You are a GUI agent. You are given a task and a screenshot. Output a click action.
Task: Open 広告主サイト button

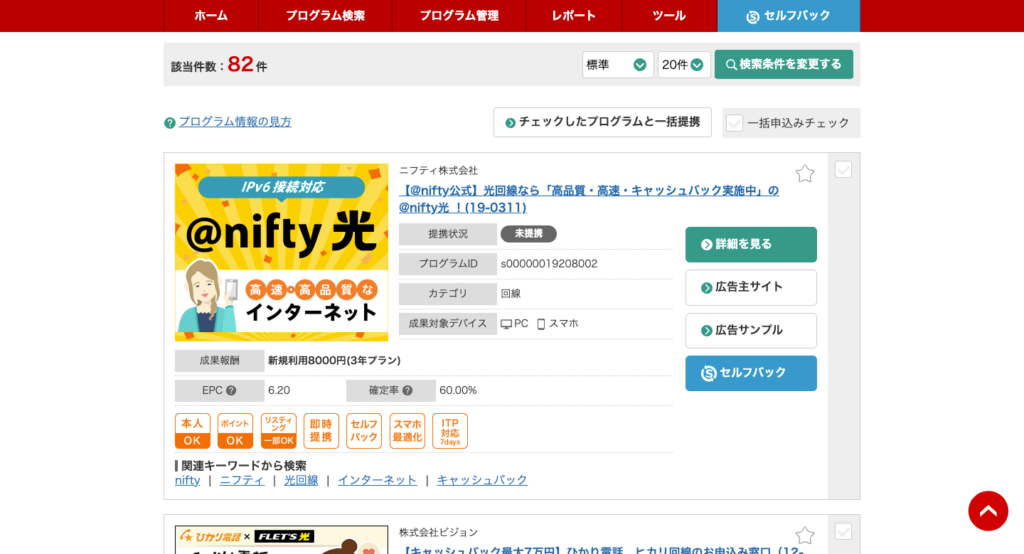751,287
